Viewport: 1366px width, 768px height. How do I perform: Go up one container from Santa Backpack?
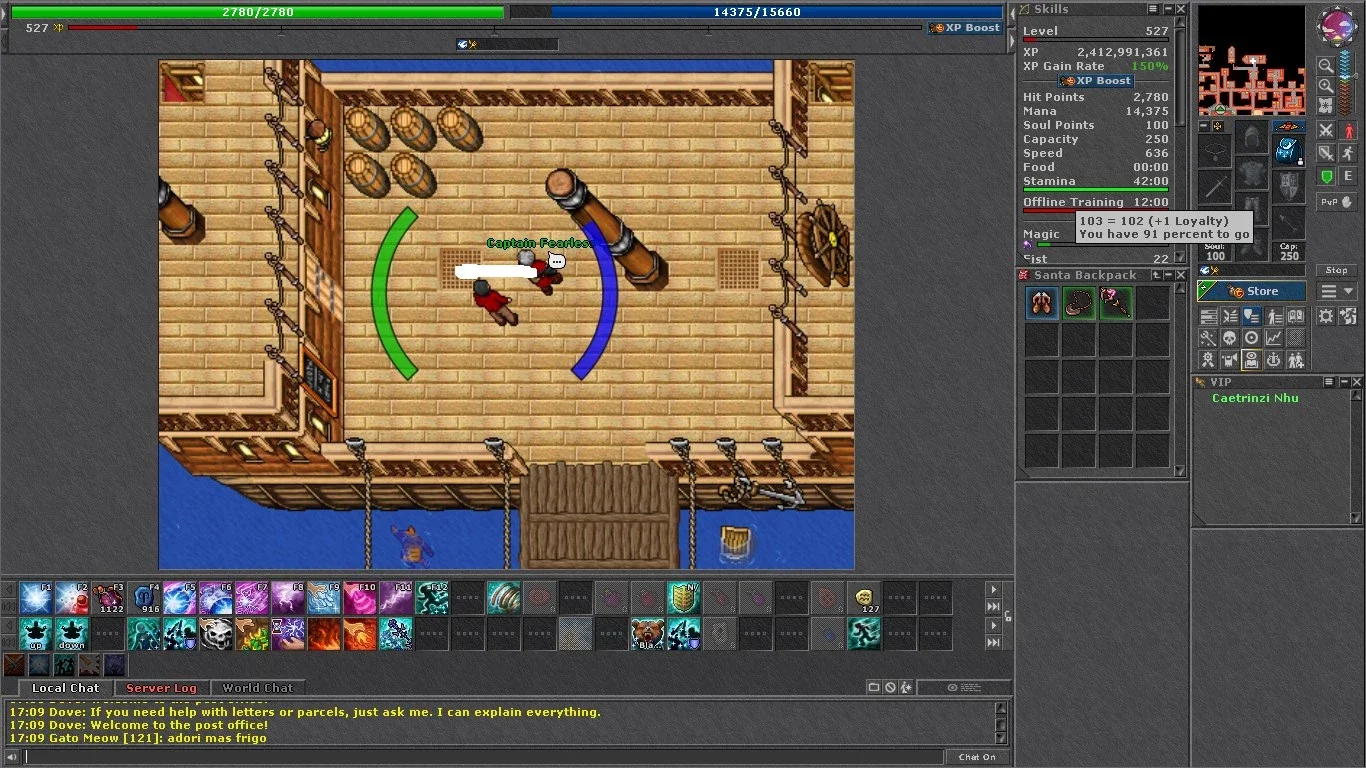tap(1156, 275)
